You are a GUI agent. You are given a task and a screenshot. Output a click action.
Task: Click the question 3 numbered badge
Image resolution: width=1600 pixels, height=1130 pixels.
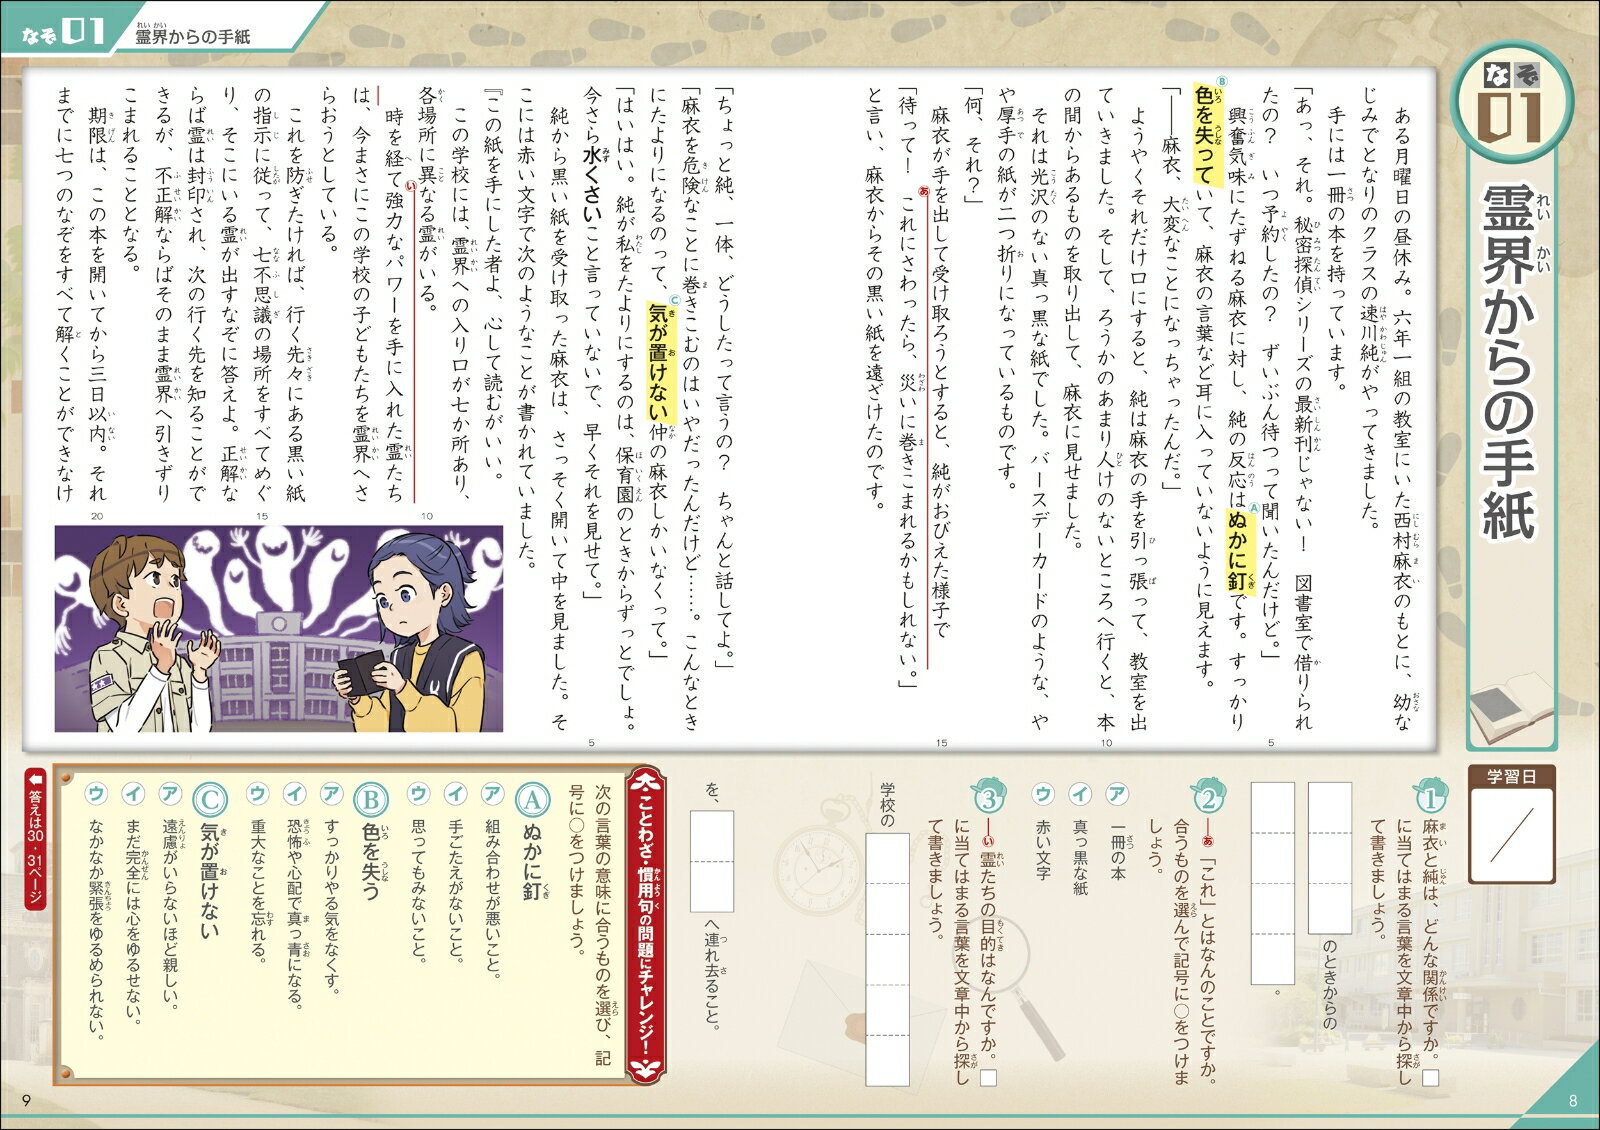tap(988, 796)
